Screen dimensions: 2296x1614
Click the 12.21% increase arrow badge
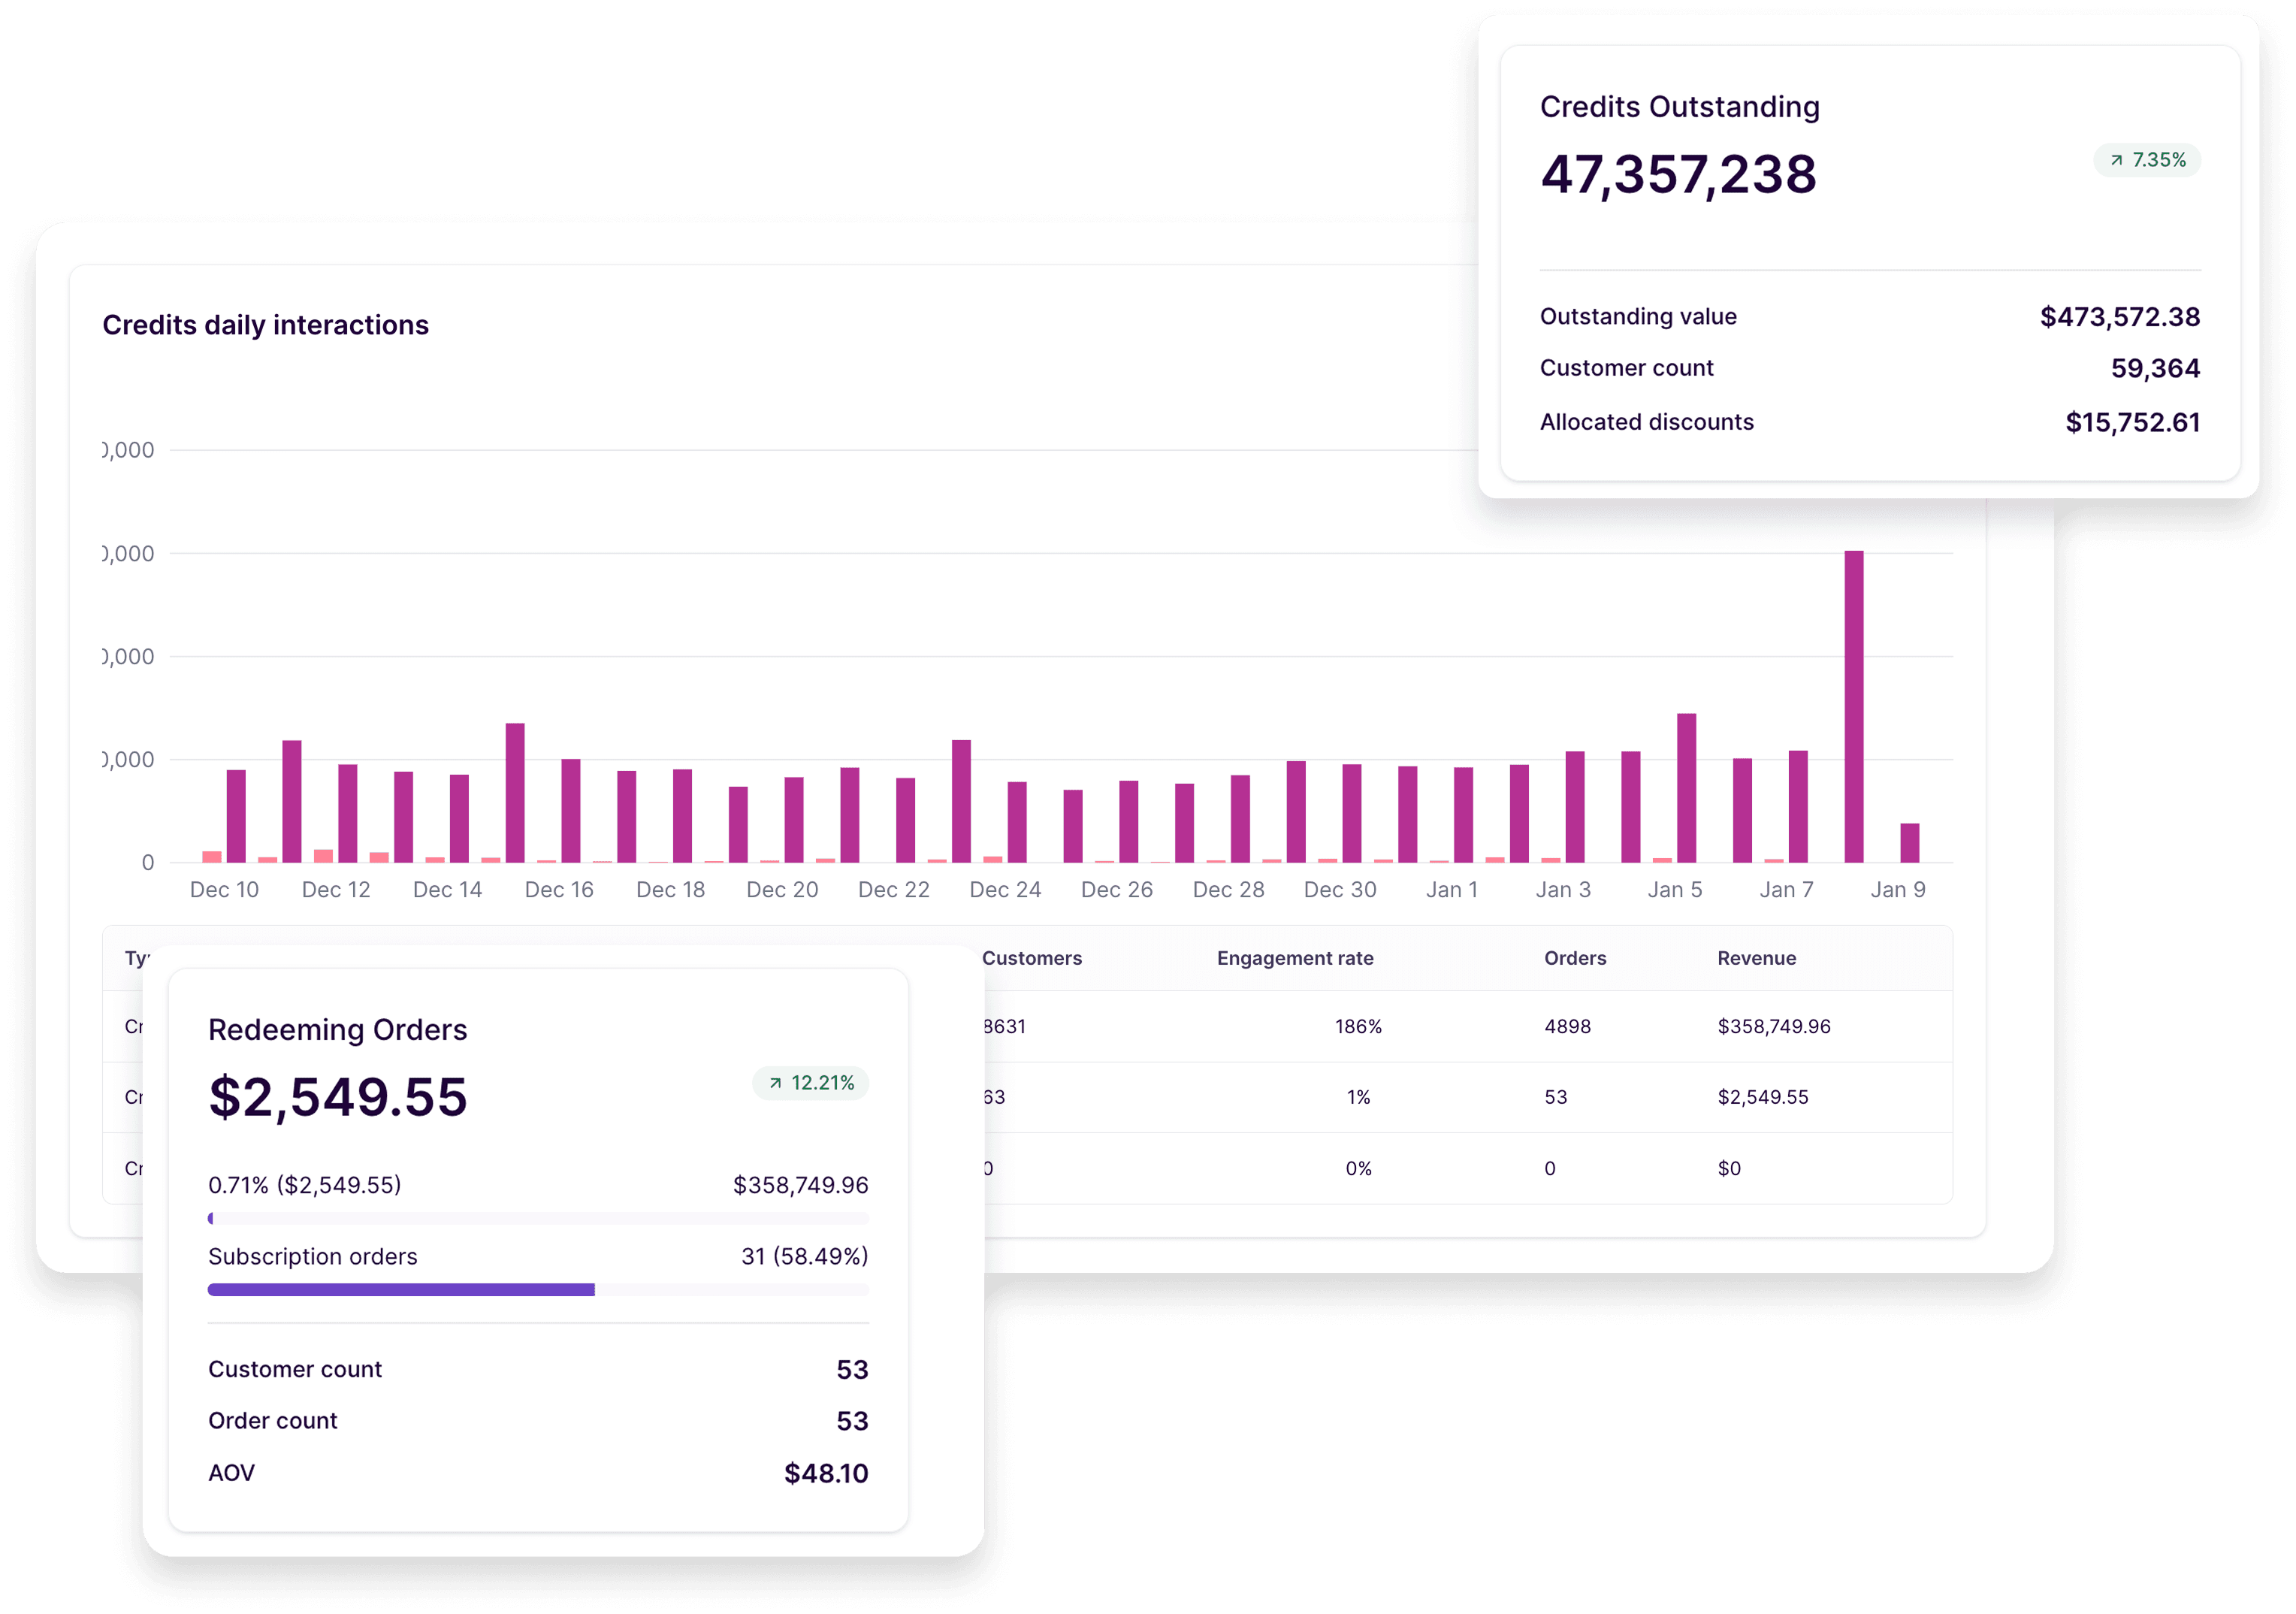pos(810,1083)
